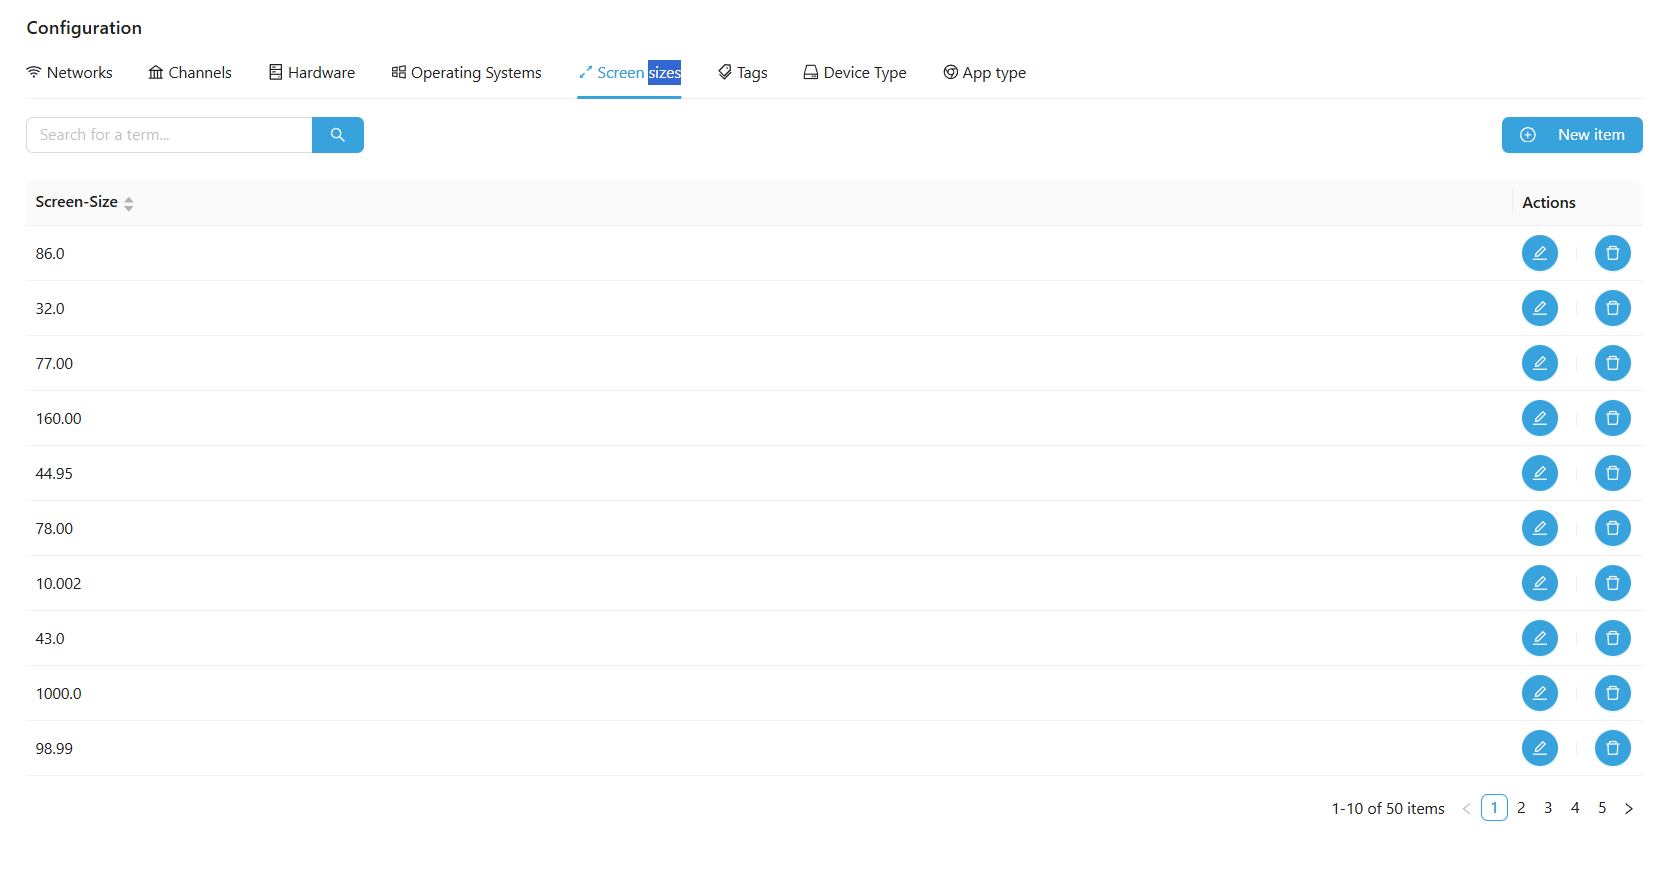Delete the 32.0 screen size entry
1668x882 pixels.
[x=1612, y=308]
